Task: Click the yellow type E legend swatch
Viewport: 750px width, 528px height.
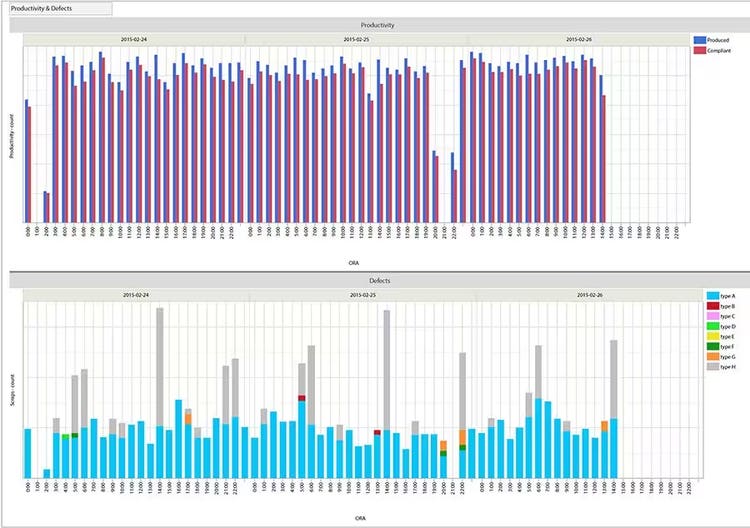Action: pyautogui.click(x=713, y=336)
